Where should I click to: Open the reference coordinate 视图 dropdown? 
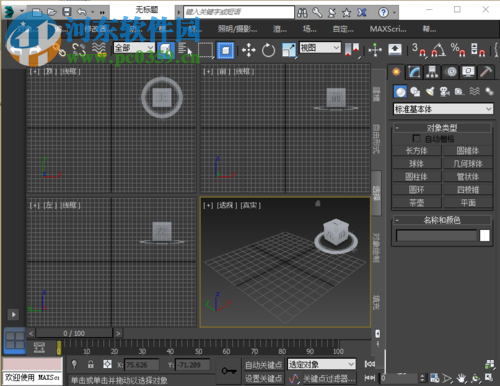[x=320, y=48]
